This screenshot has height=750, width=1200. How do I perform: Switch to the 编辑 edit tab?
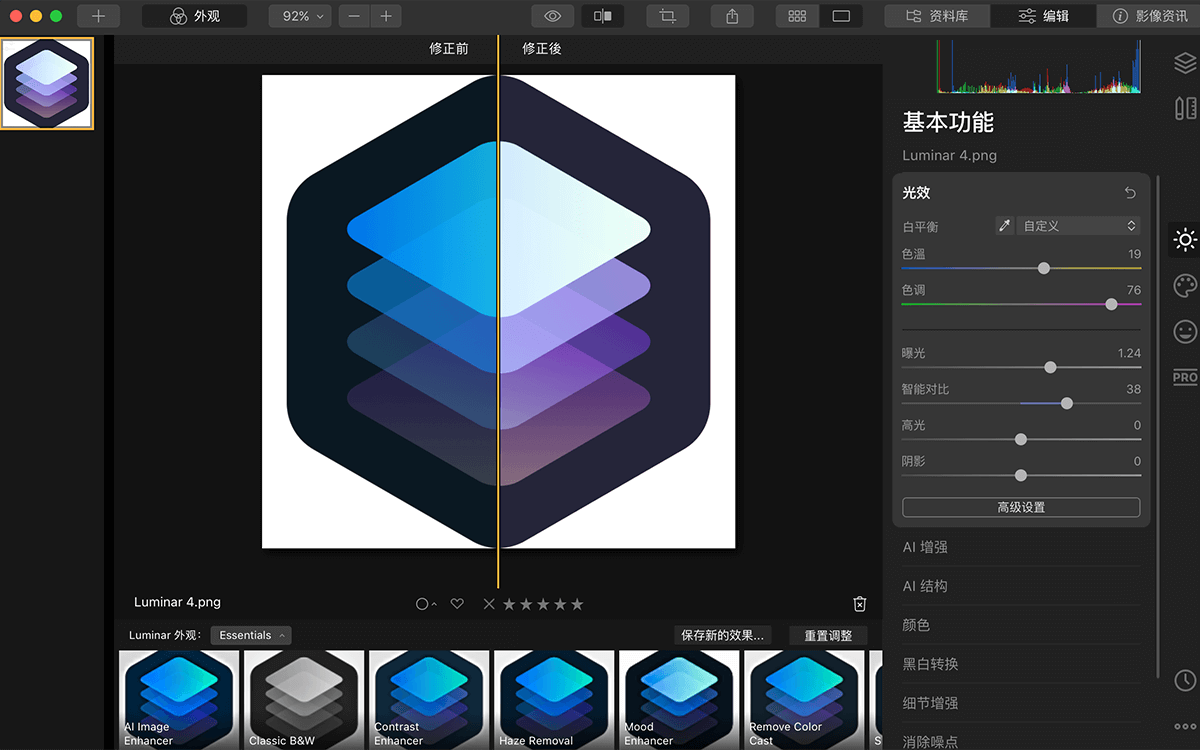(1043, 16)
